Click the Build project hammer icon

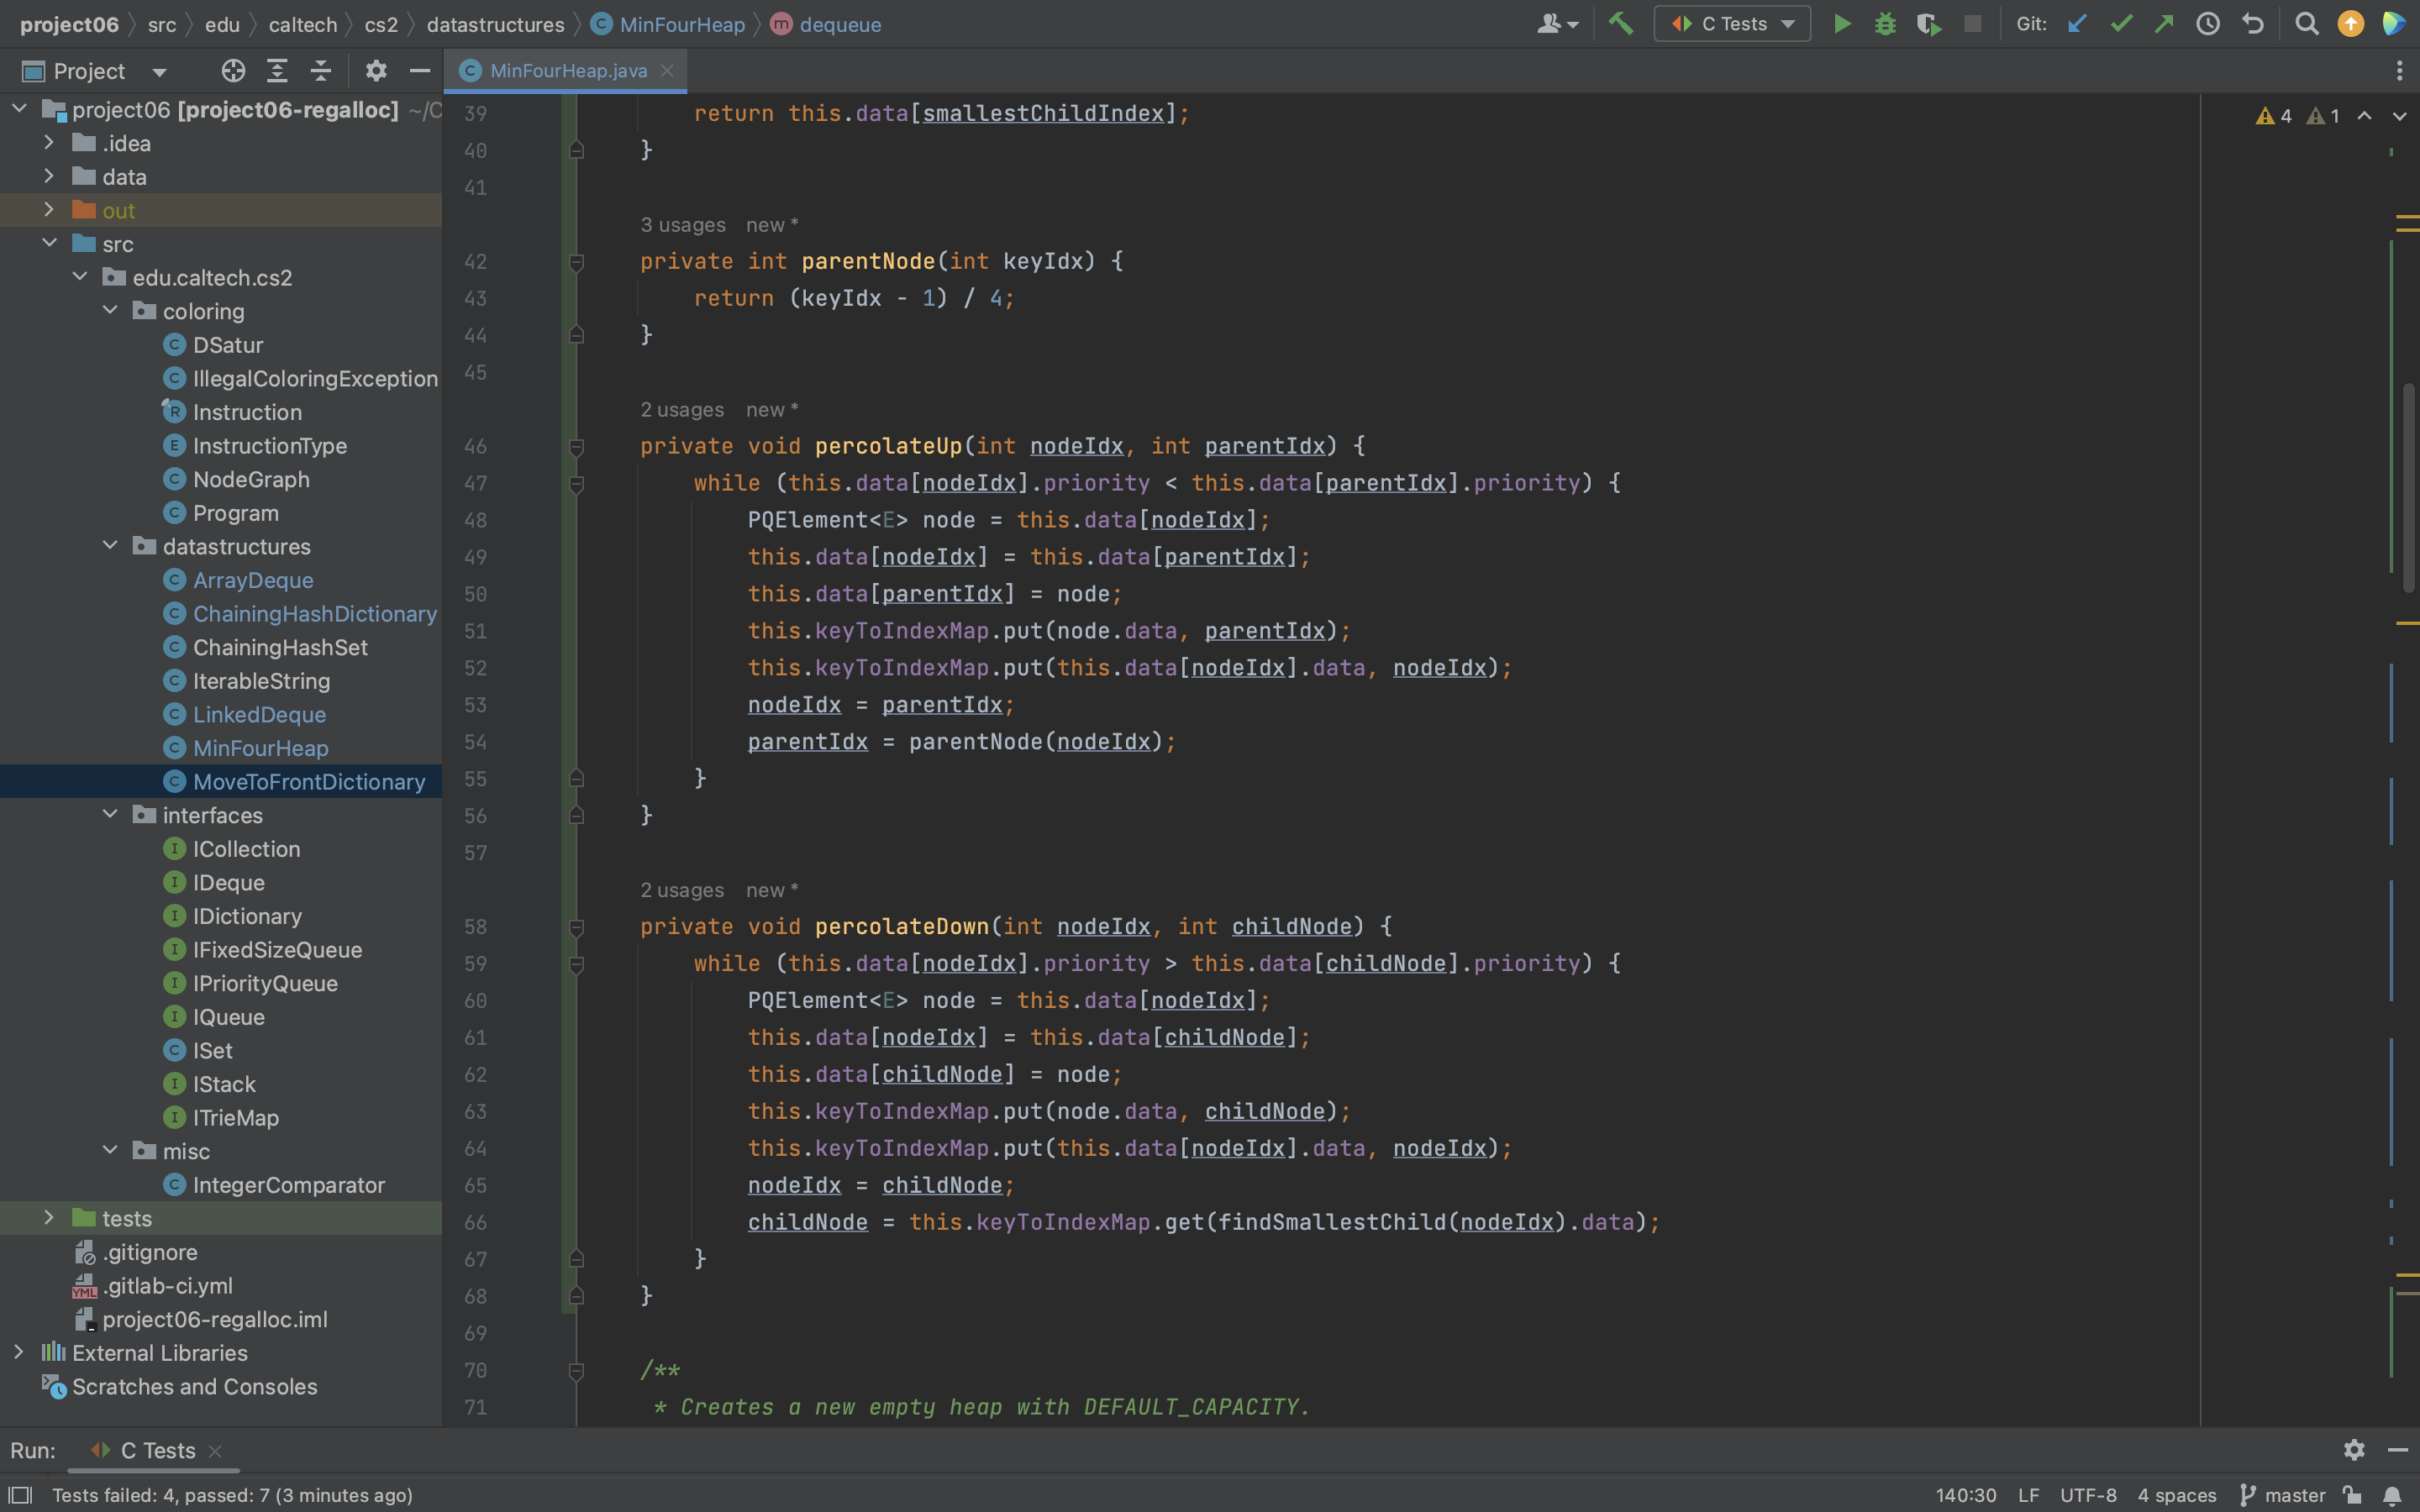[1621, 23]
